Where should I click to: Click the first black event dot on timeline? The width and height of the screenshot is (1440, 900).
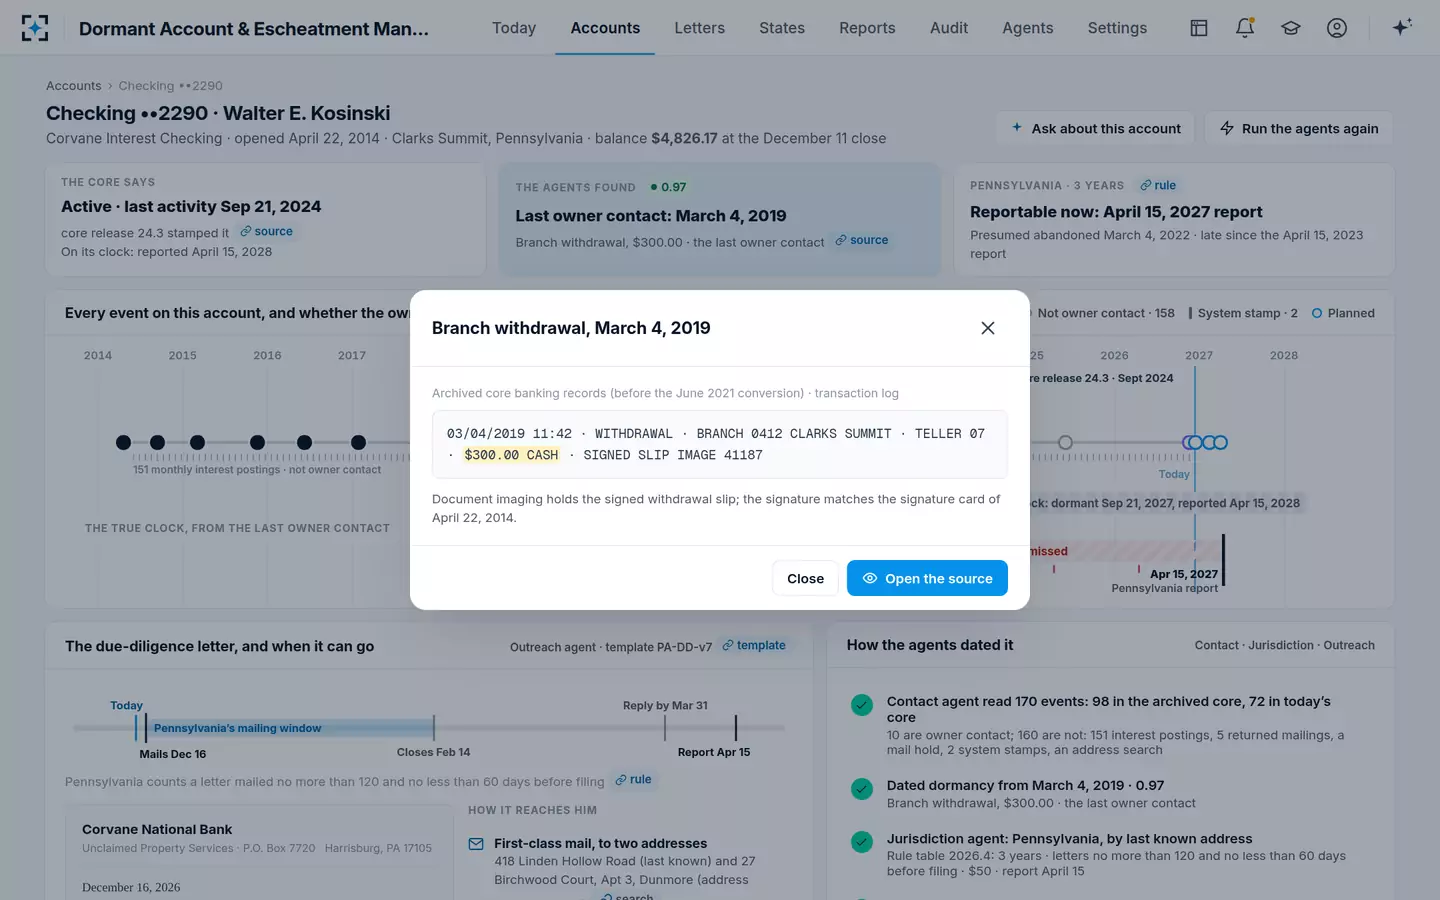coord(123,442)
